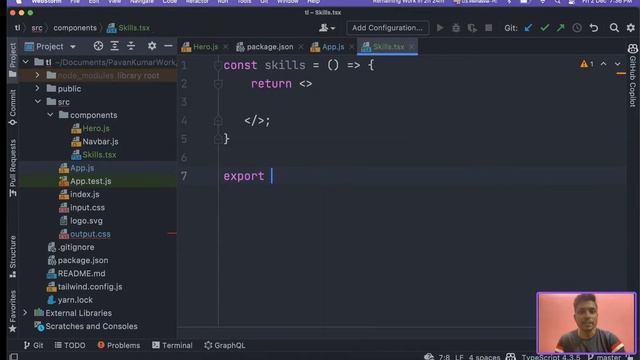The width and height of the screenshot is (640, 360).
Task: Toggle the Structure side panel
Action: coord(13,257)
